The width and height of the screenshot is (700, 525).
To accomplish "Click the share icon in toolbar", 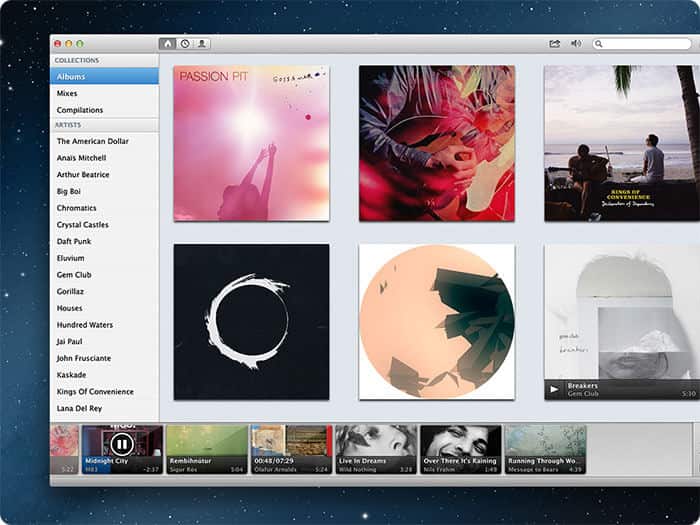I will click(x=554, y=44).
